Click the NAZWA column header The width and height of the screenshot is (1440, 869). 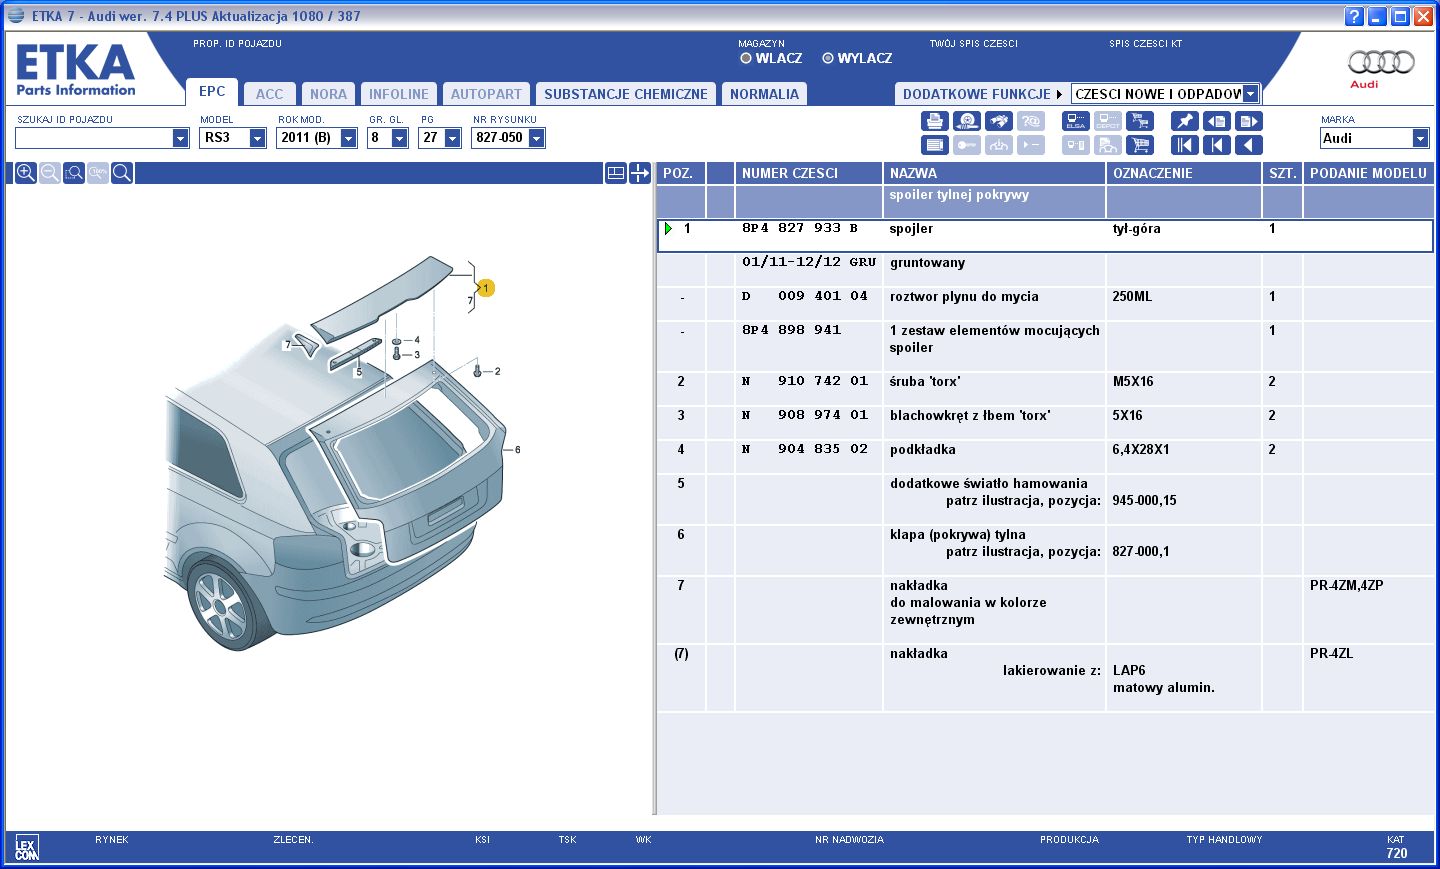pyautogui.click(x=994, y=173)
